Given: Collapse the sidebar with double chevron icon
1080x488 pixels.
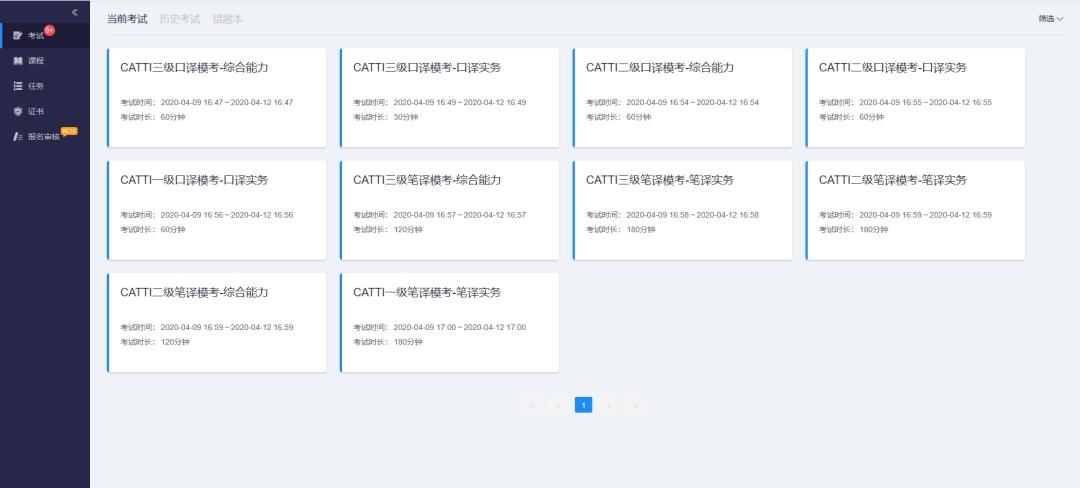Looking at the screenshot, I should [x=74, y=12].
